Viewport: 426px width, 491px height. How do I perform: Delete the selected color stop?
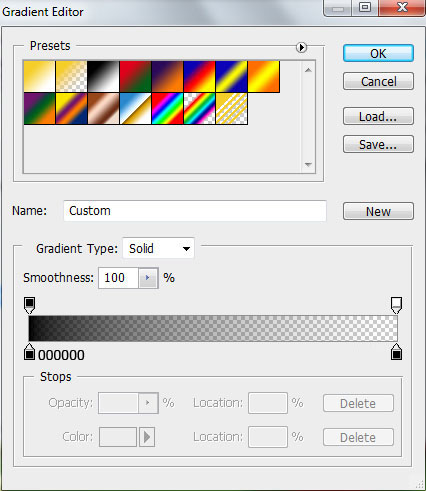click(358, 437)
